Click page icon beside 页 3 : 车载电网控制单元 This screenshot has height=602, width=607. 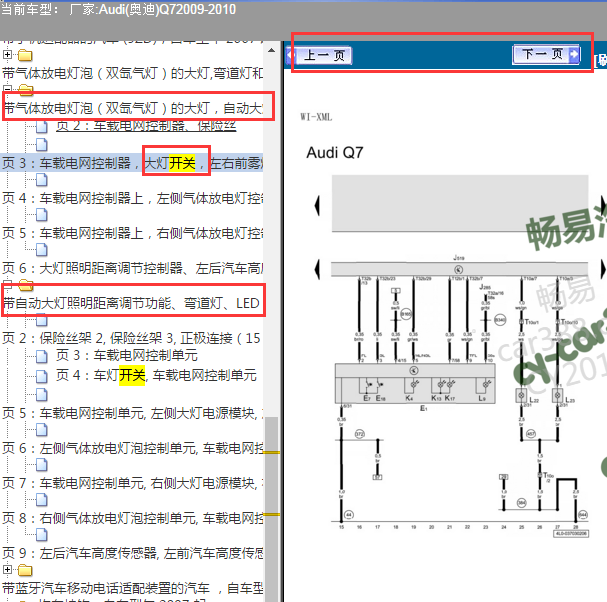(42, 356)
